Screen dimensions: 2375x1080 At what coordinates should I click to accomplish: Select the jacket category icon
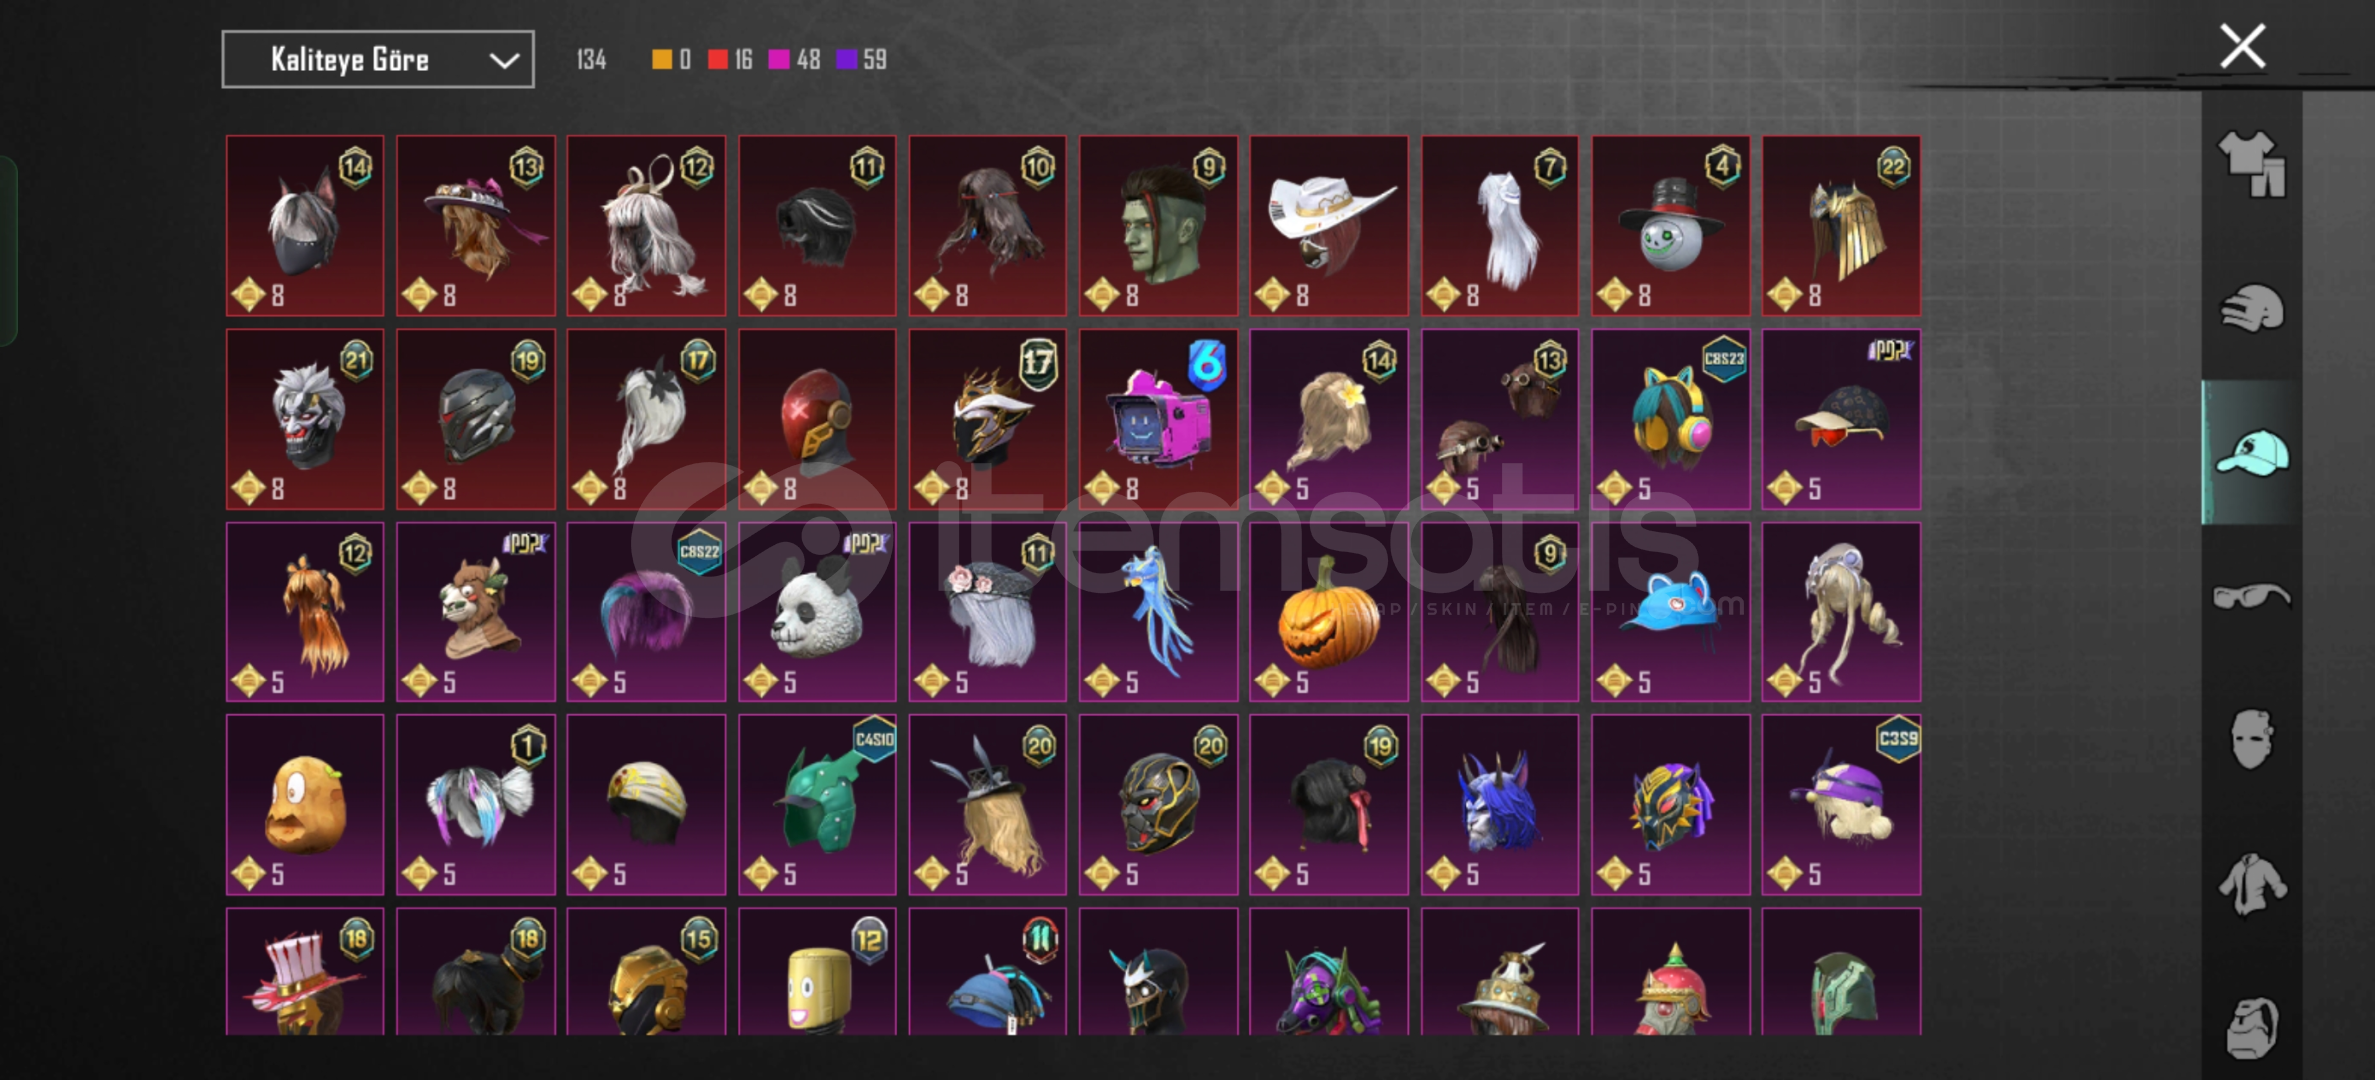[2252, 884]
